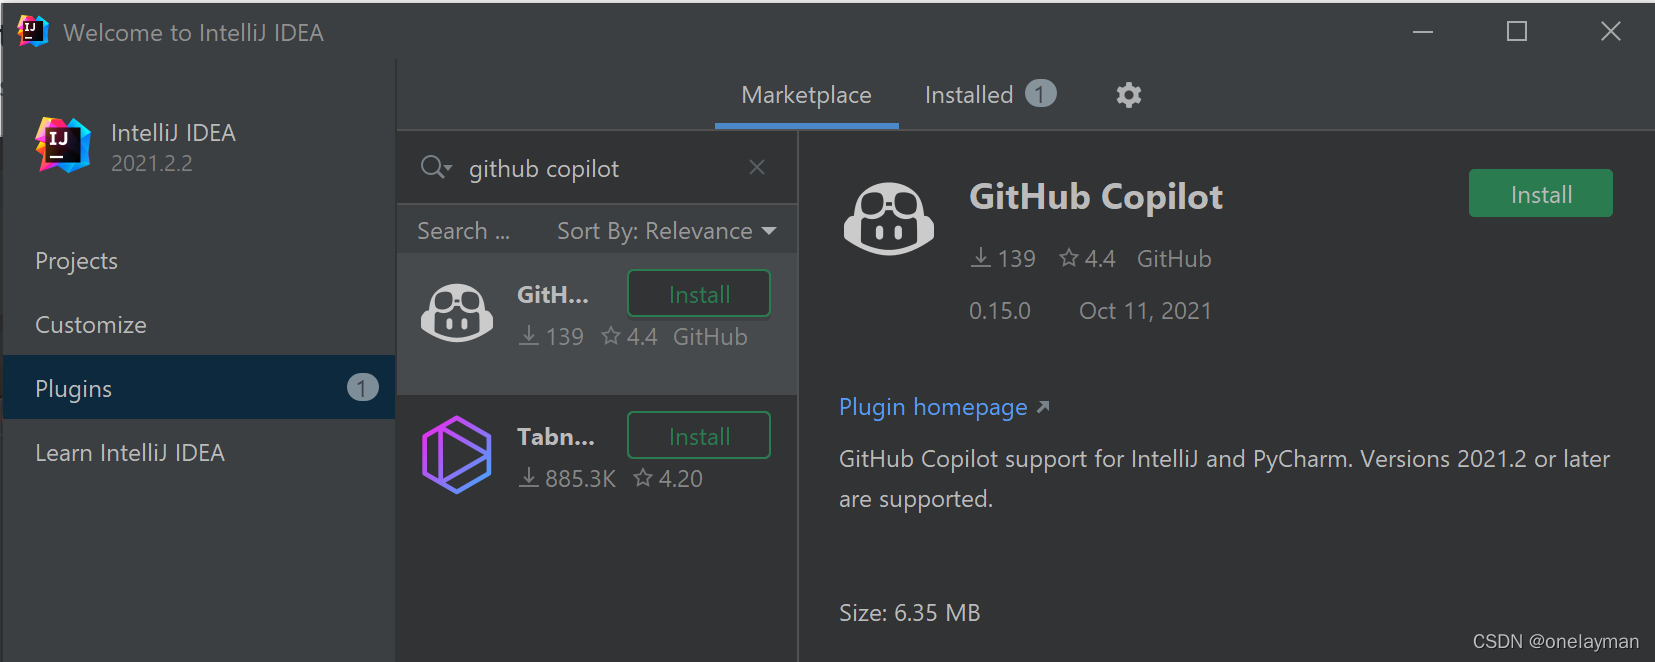The width and height of the screenshot is (1655, 662).
Task: Minimize the Welcome to IntelliJ IDEA window
Action: click(1423, 32)
